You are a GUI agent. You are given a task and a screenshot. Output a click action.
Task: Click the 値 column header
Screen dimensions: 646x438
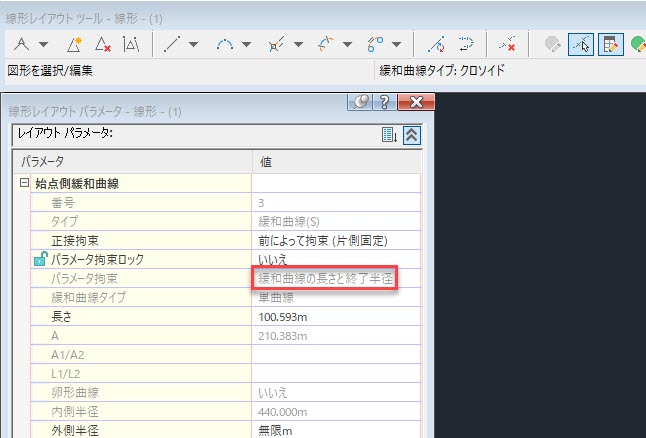[266, 162]
